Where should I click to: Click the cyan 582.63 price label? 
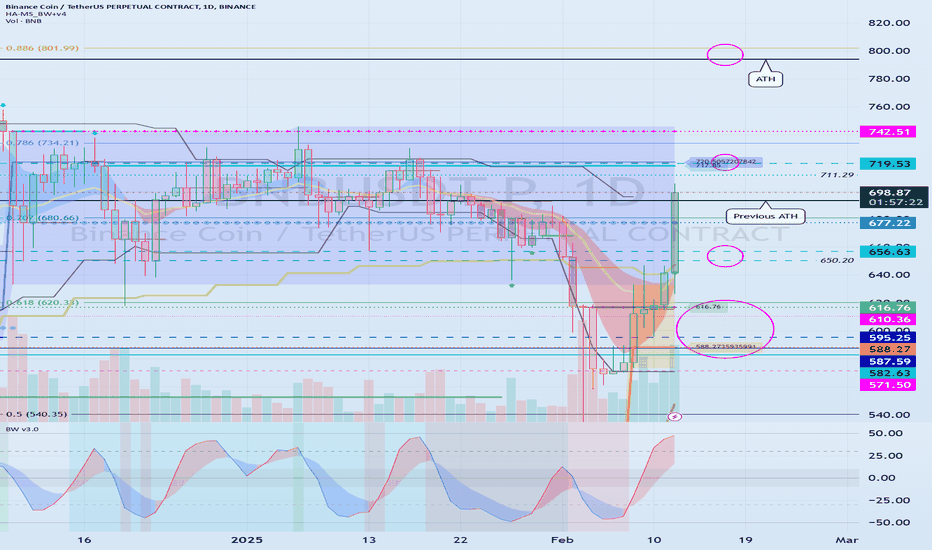click(888, 373)
